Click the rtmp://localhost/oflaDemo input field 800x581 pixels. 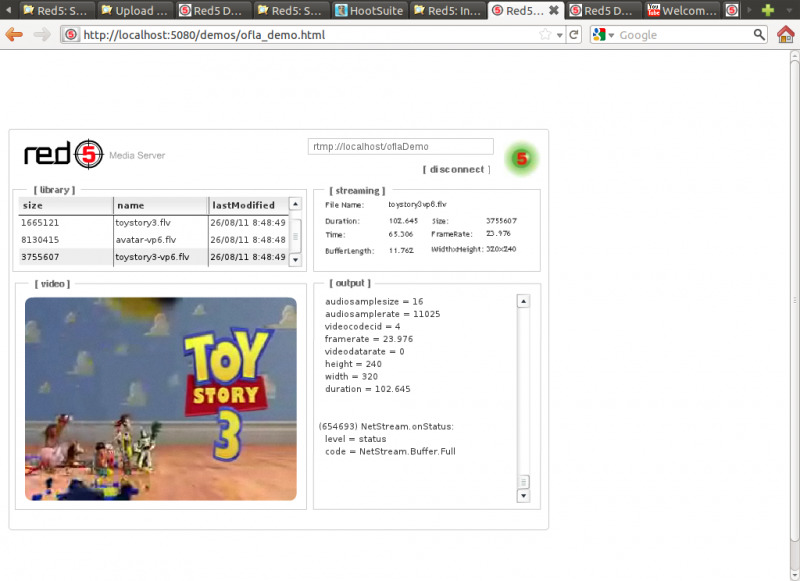tap(400, 145)
